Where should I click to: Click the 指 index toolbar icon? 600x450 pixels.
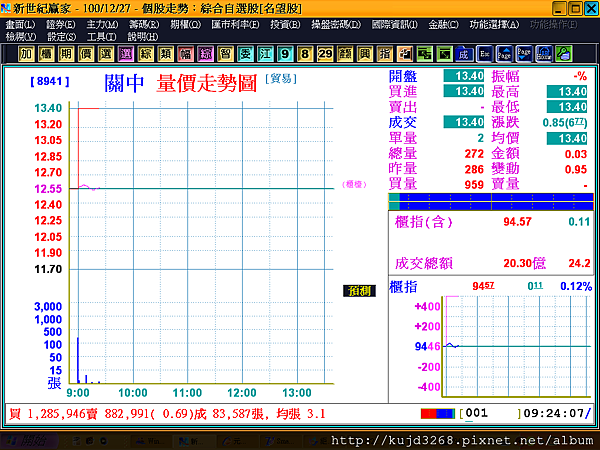385,54
